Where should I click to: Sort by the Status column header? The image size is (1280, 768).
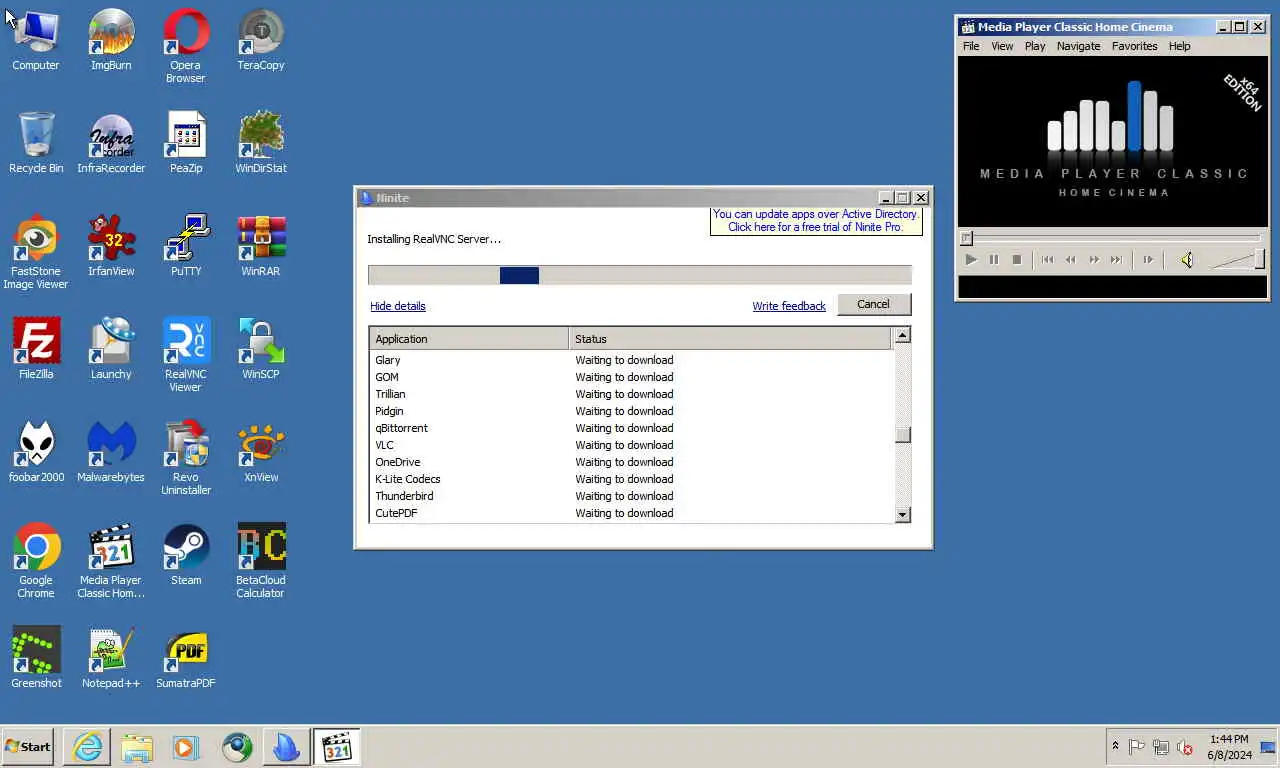coord(730,339)
